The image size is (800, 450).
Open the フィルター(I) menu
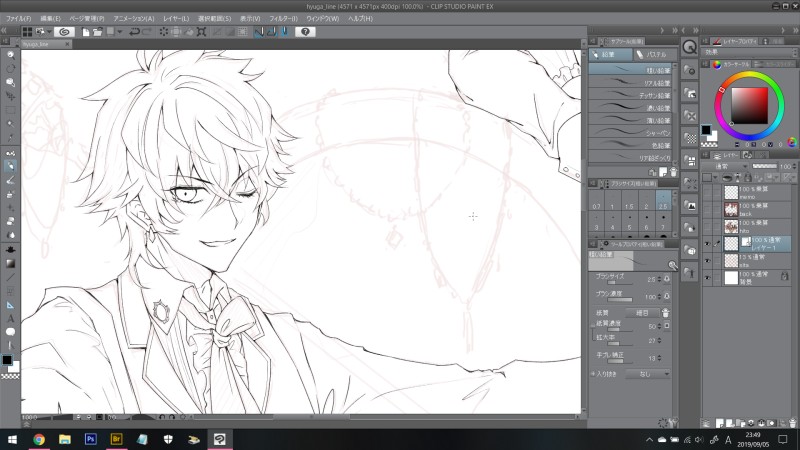[283, 18]
